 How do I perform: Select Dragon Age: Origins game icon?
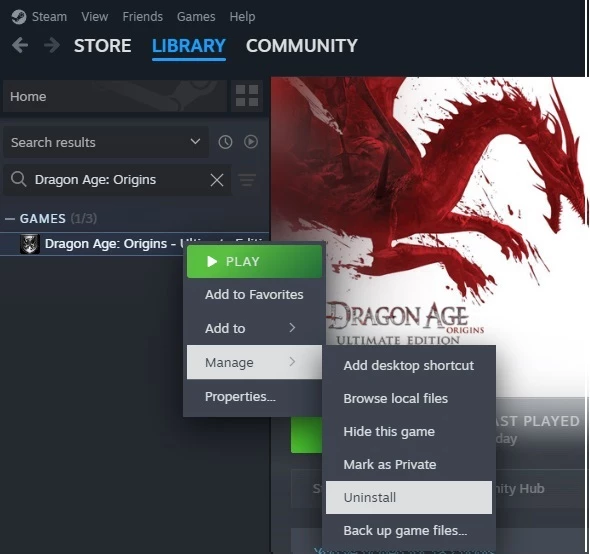pos(29,244)
